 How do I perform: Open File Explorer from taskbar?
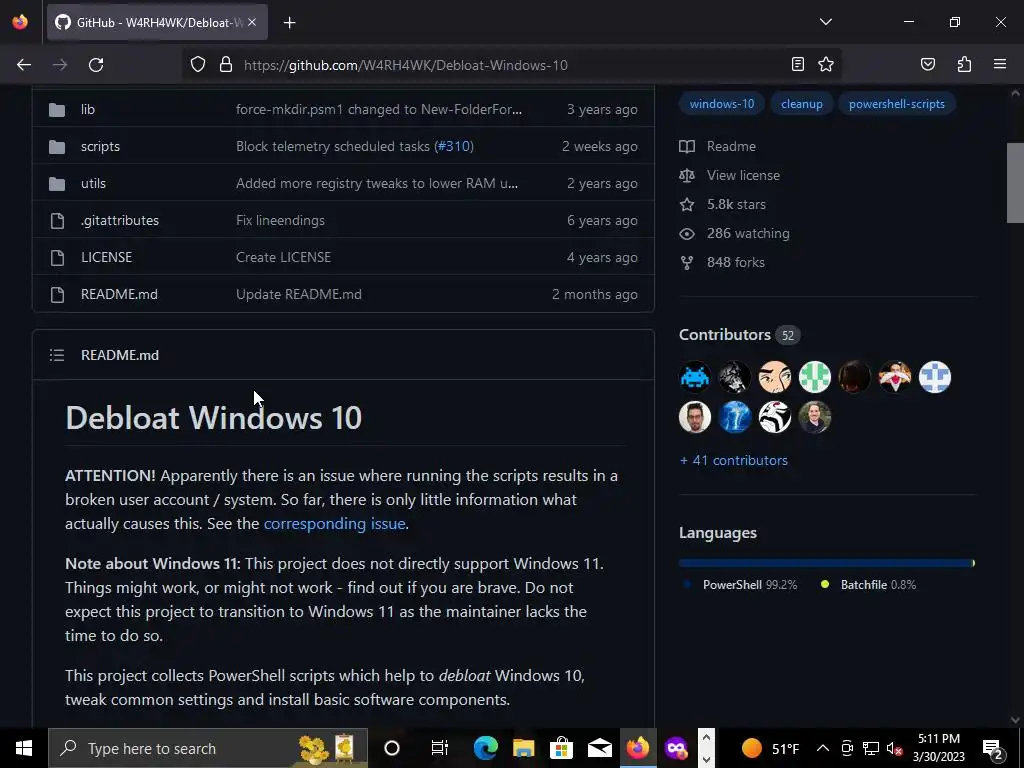click(x=523, y=748)
